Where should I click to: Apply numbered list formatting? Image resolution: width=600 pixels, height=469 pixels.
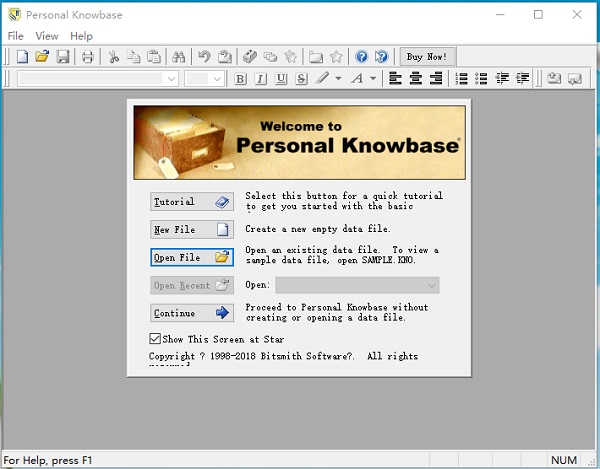pos(461,78)
